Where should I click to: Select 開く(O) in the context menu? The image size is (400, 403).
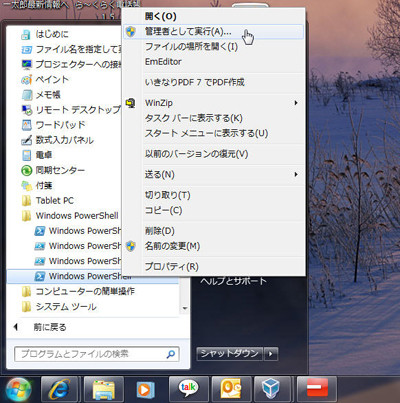213,16
